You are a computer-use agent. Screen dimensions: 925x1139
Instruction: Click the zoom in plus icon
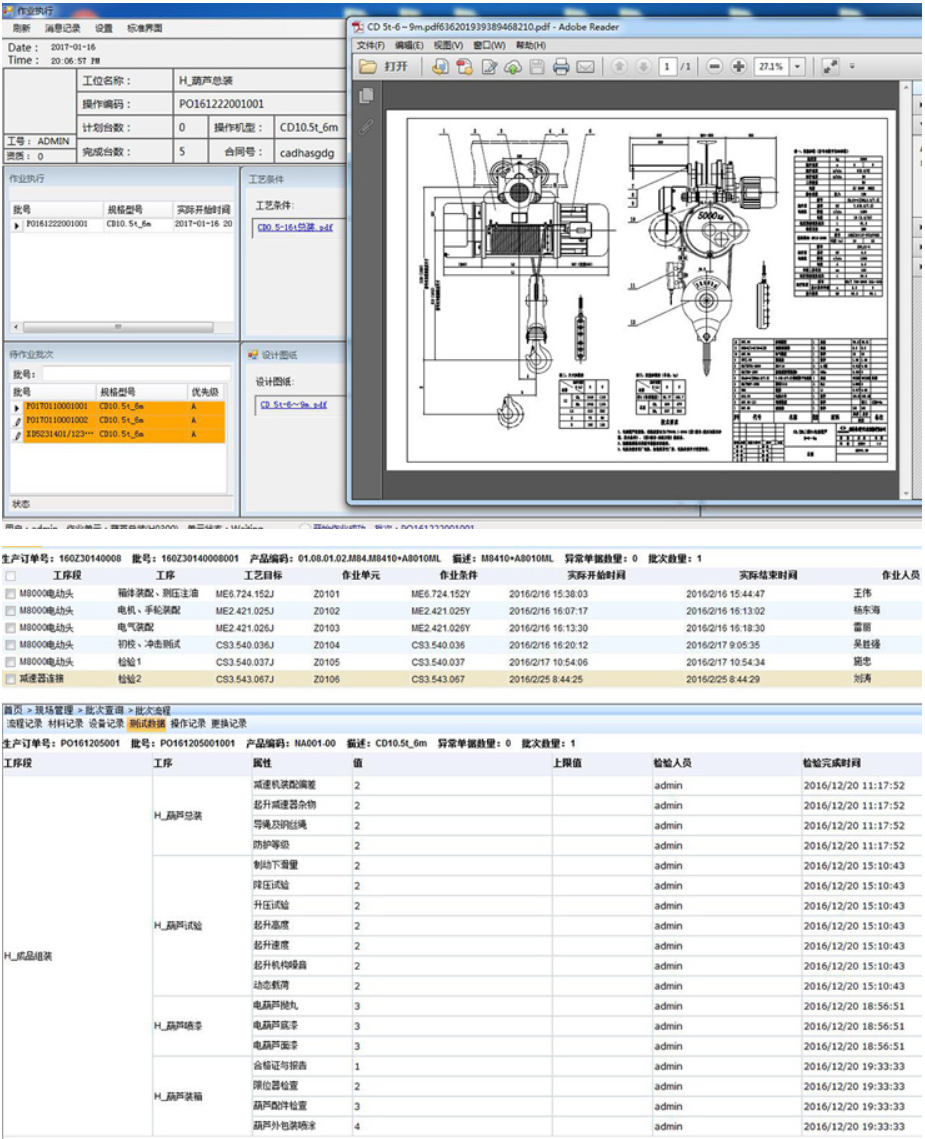[x=739, y=67]
